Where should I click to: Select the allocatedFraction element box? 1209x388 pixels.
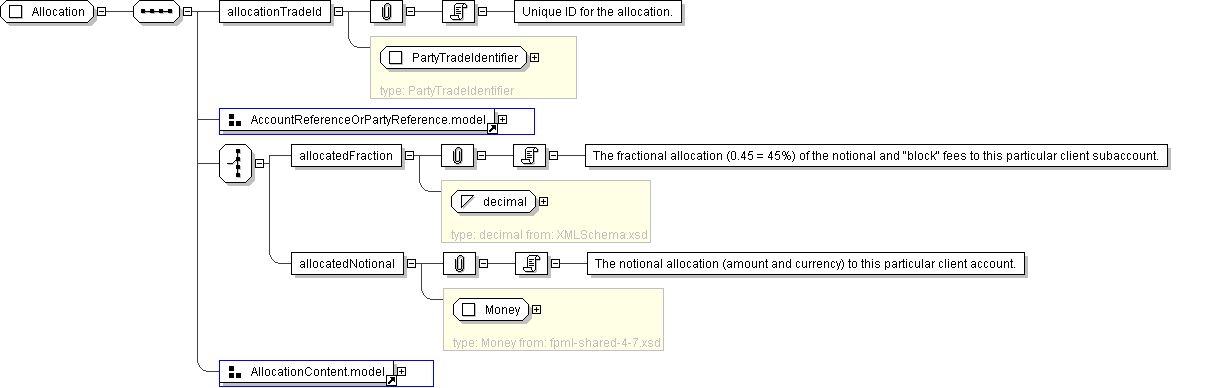click(x=346, y=156)
